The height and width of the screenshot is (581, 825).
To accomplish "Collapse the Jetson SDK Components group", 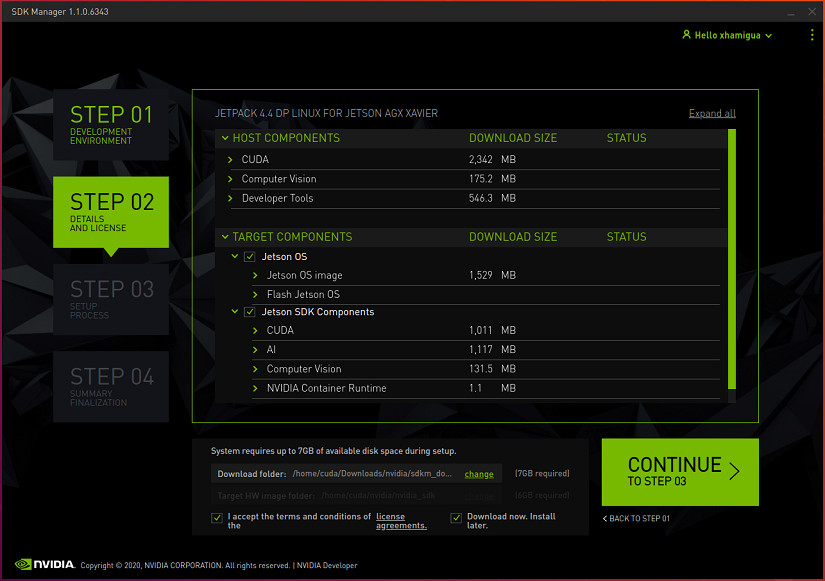I will (235, 312).
